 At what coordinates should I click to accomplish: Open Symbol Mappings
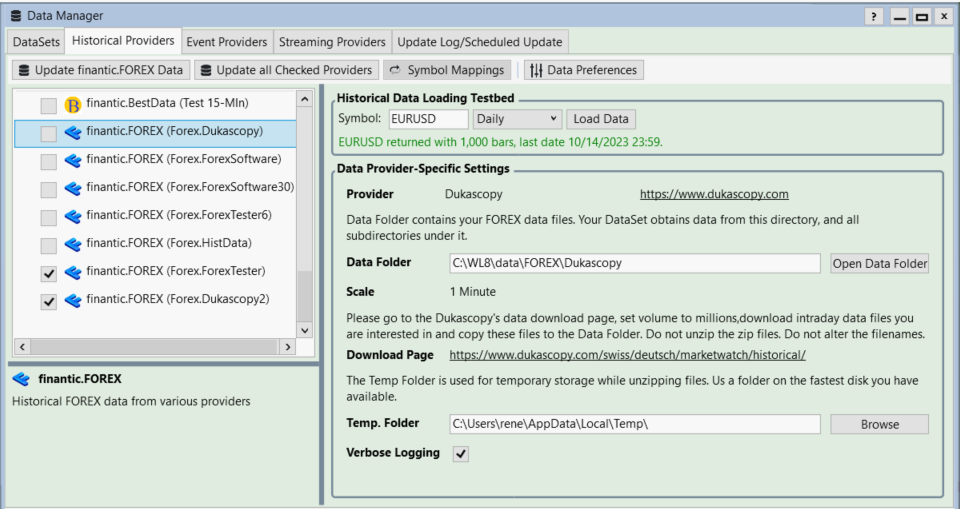(x=447, y=70)
